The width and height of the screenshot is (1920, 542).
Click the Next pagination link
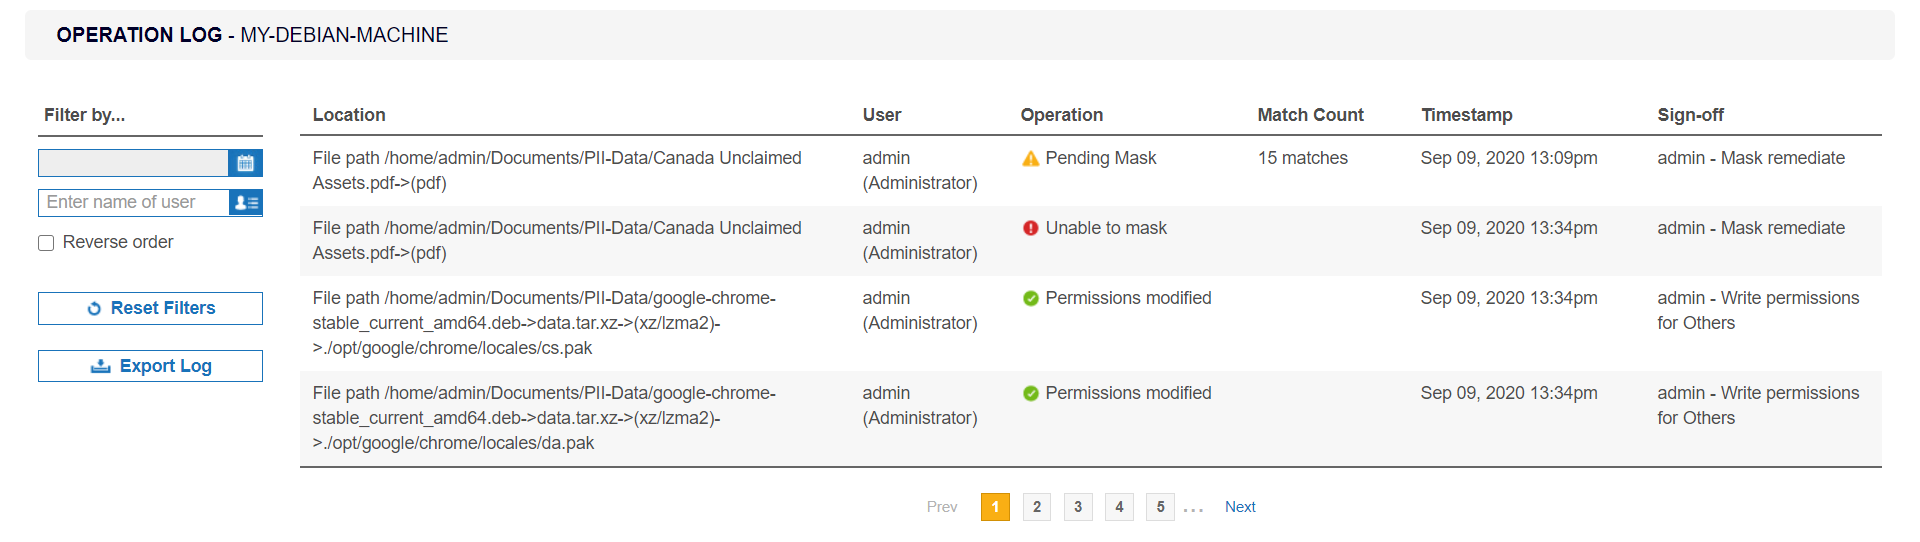(x=1240, y=507)
